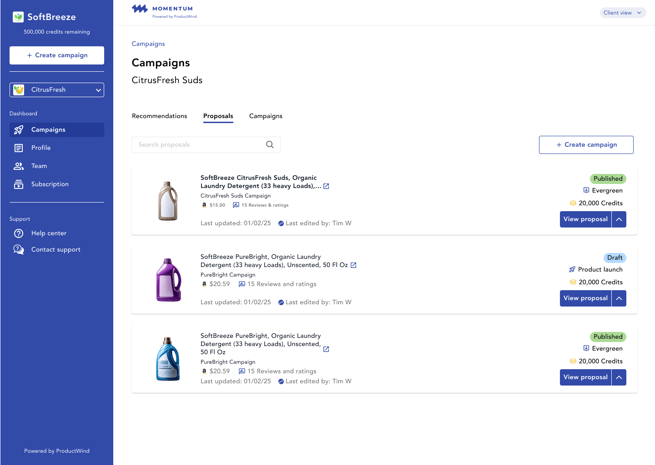The height and width of the screenshot is (465, 655).
Task: Open the CitrusFresh brand selector dropdown
Action: [57, 90]
